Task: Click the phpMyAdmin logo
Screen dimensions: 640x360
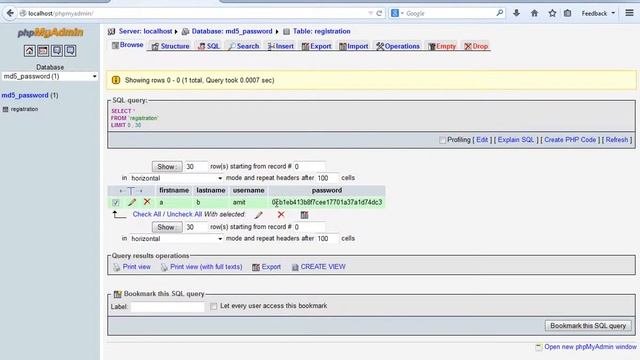Action: 50,33
